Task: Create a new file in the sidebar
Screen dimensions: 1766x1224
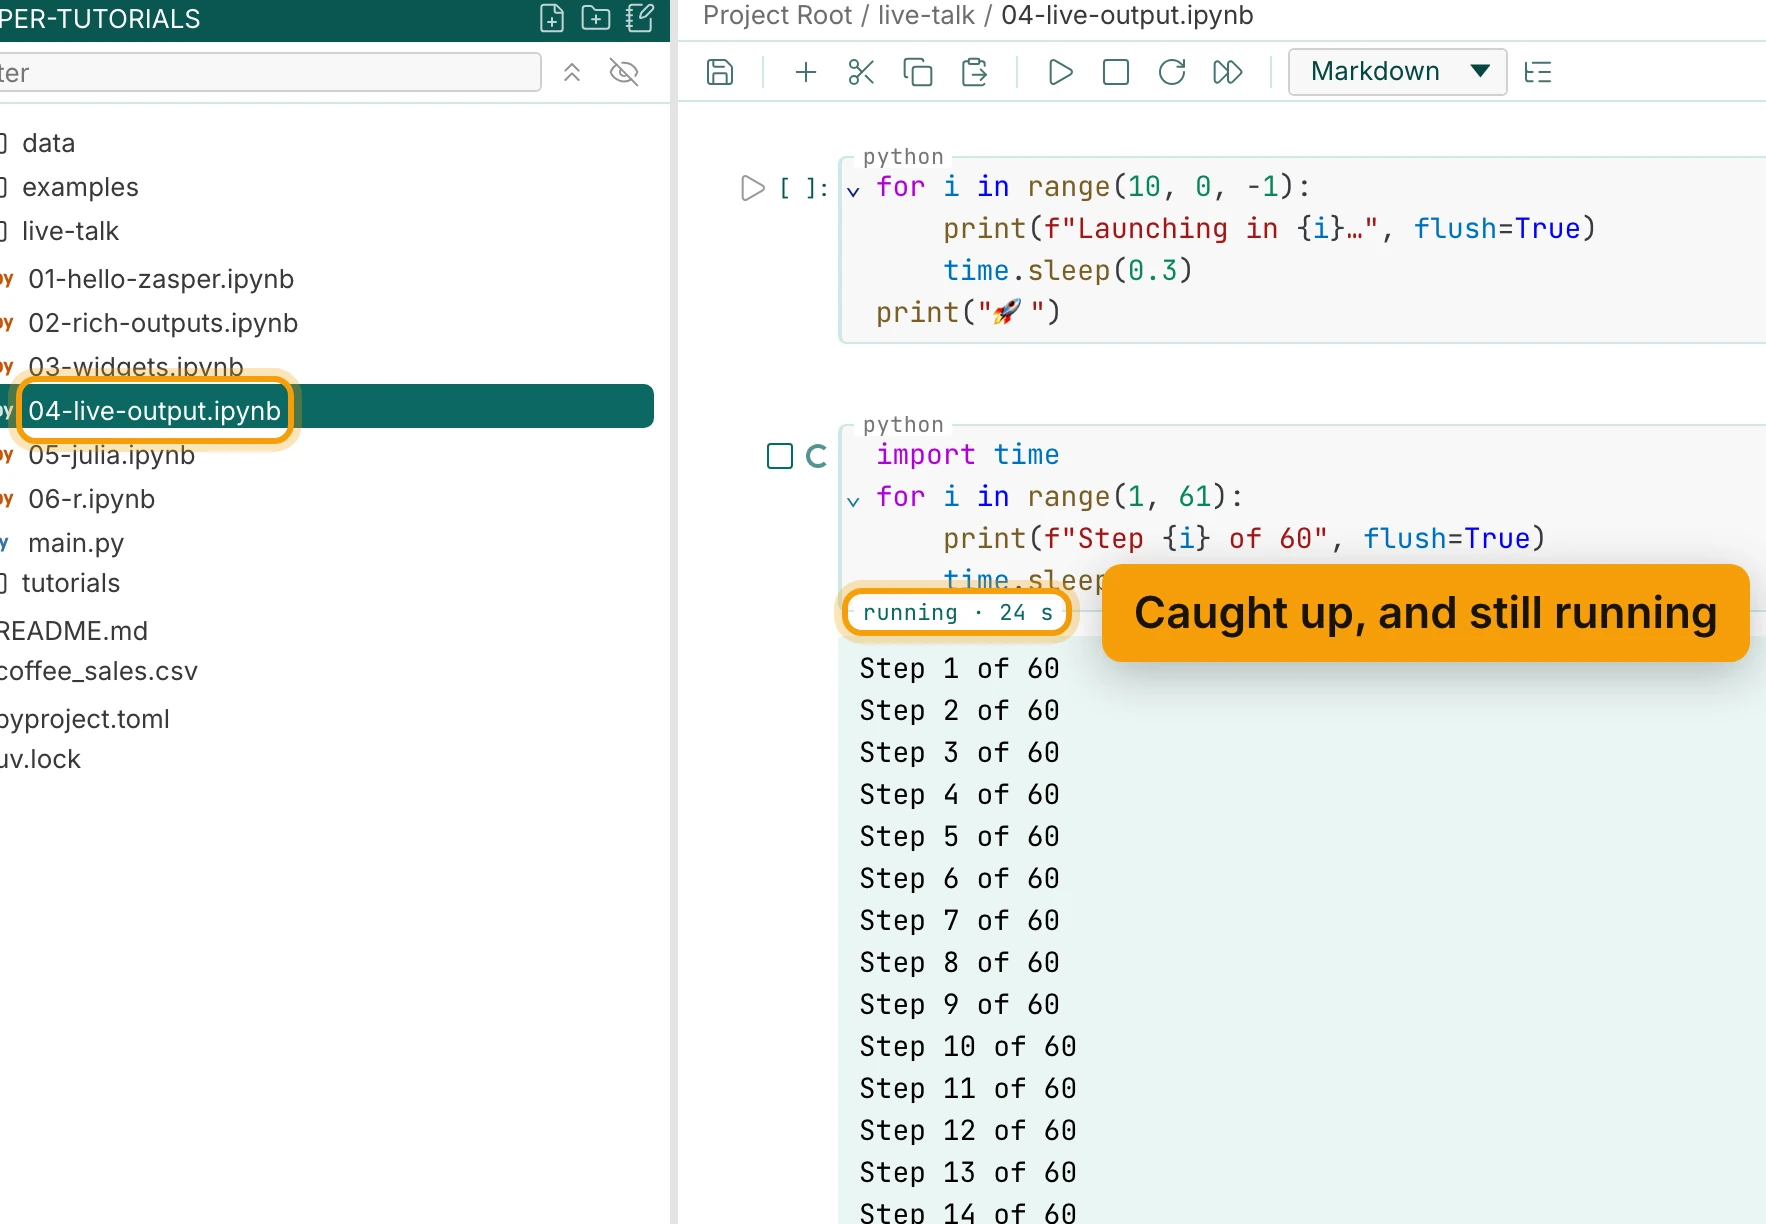Action: (x=552, y=18)
